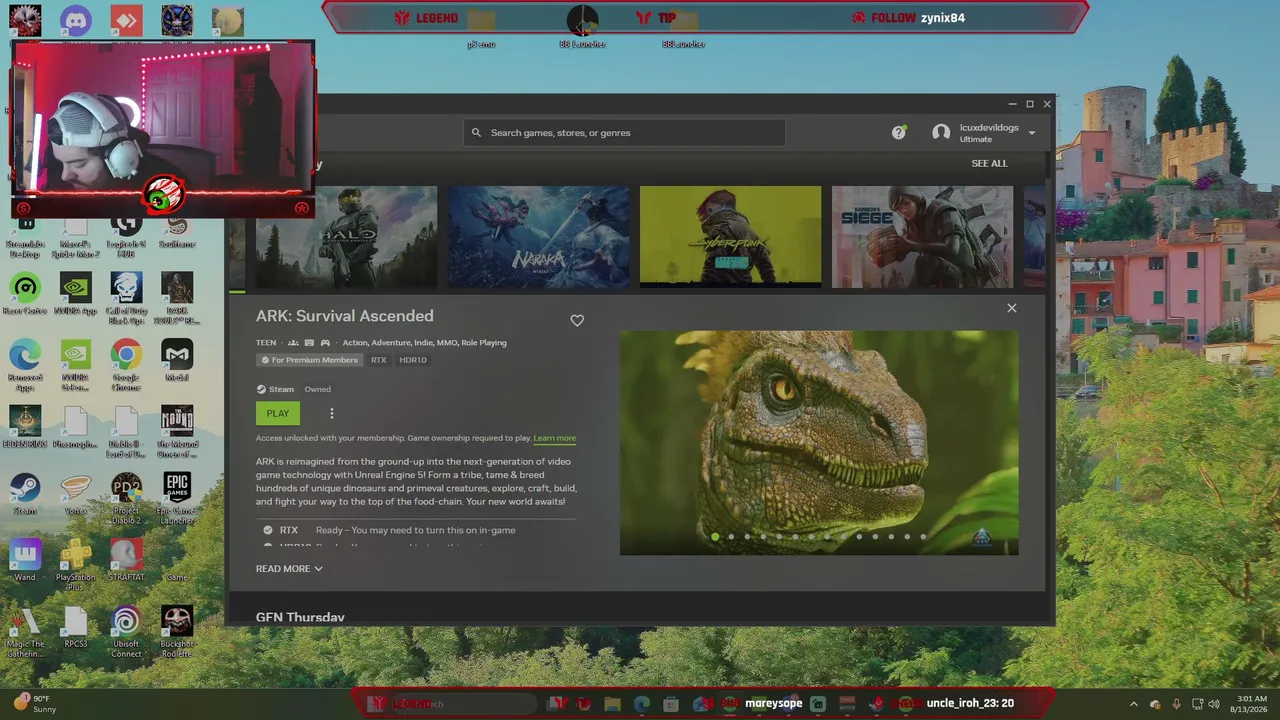Open RPCS3 desktop shortcut
Image resolution: width=1280 pixels, height=720 pixels.
[76, 628]
